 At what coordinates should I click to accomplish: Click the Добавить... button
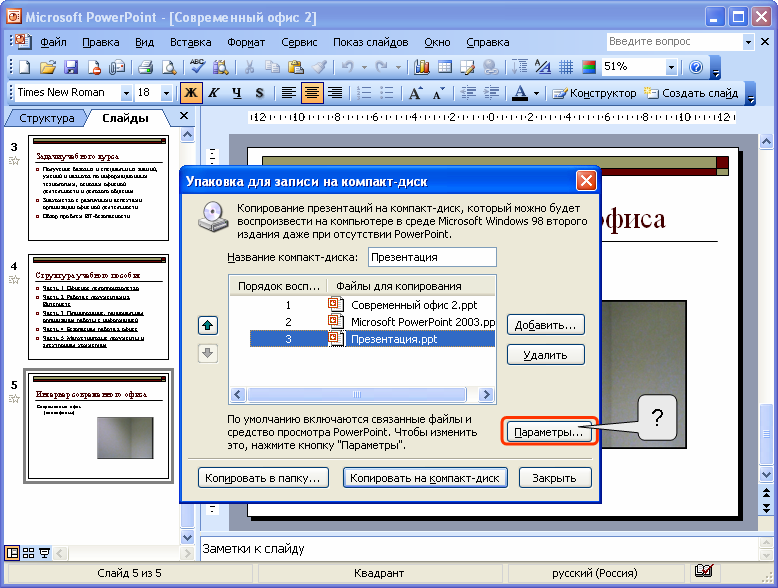click(x=546, y=326)
